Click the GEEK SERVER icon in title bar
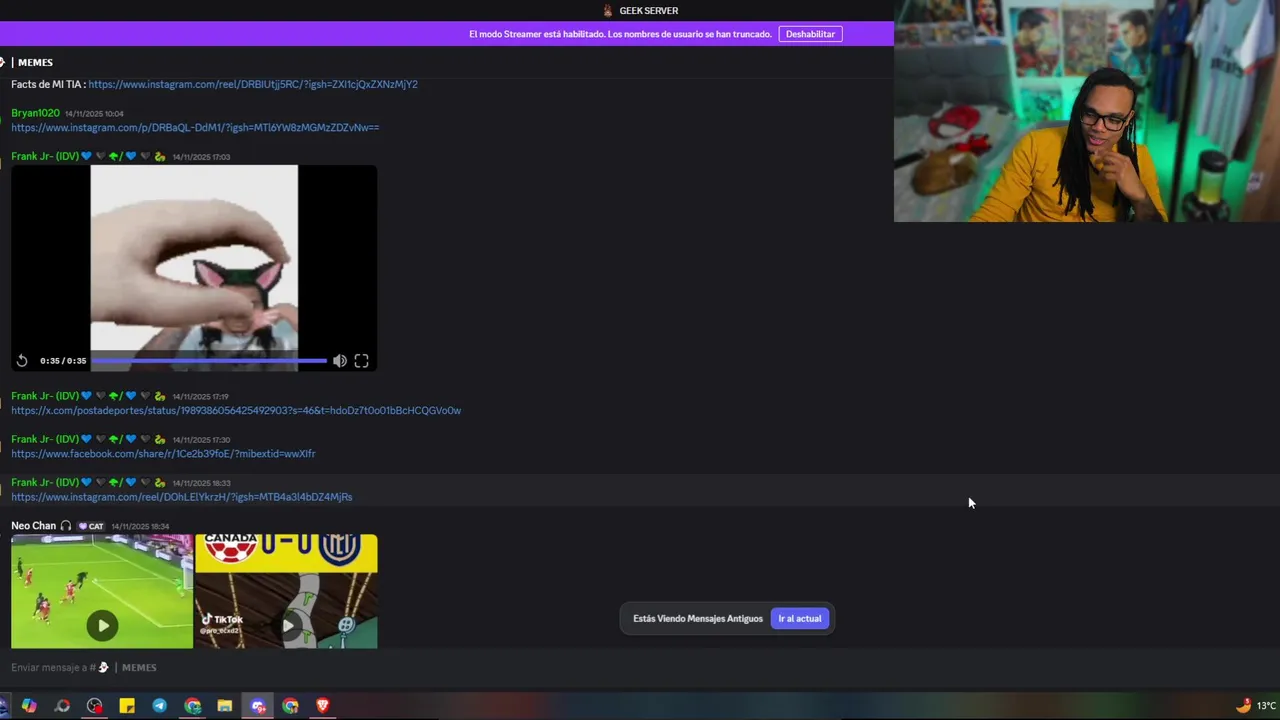Viewport: 1280px width, 720px height. pos(607,10)
